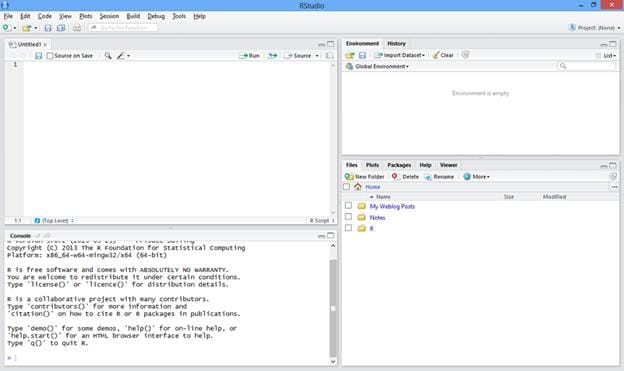The height and width of the screenshot is (371, 624).
Task: Minimize the Files pane
Action: 604,166
